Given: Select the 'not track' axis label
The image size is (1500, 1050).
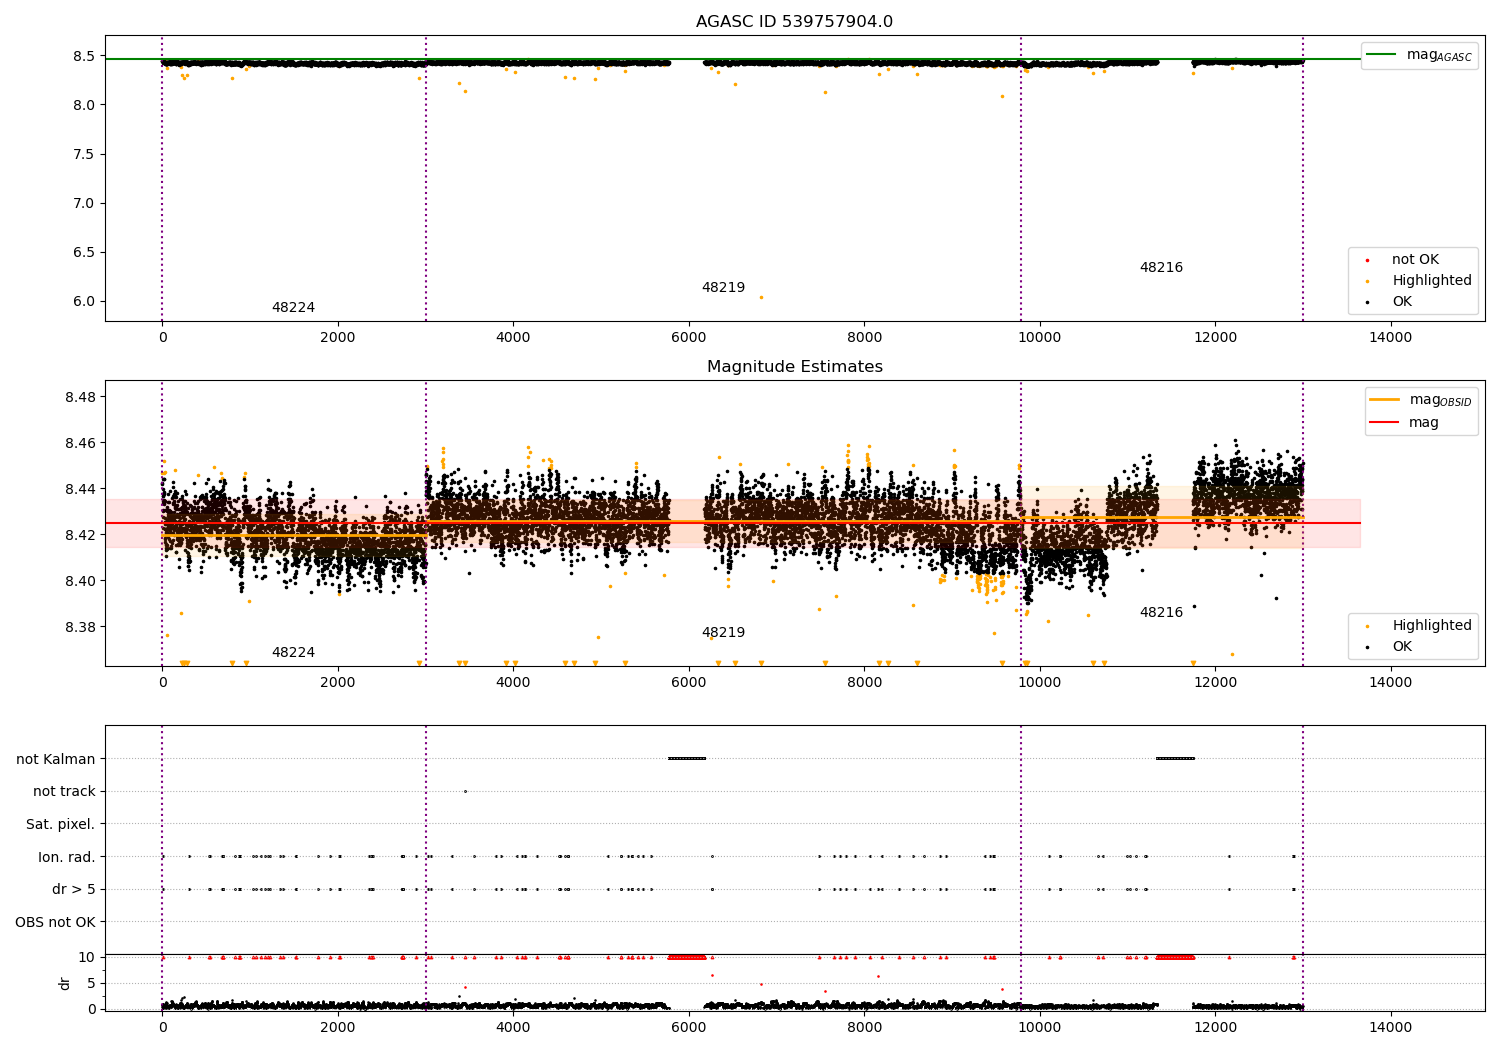Looking at the screenshot, I should pyautogui.click(x=64, y=791).
